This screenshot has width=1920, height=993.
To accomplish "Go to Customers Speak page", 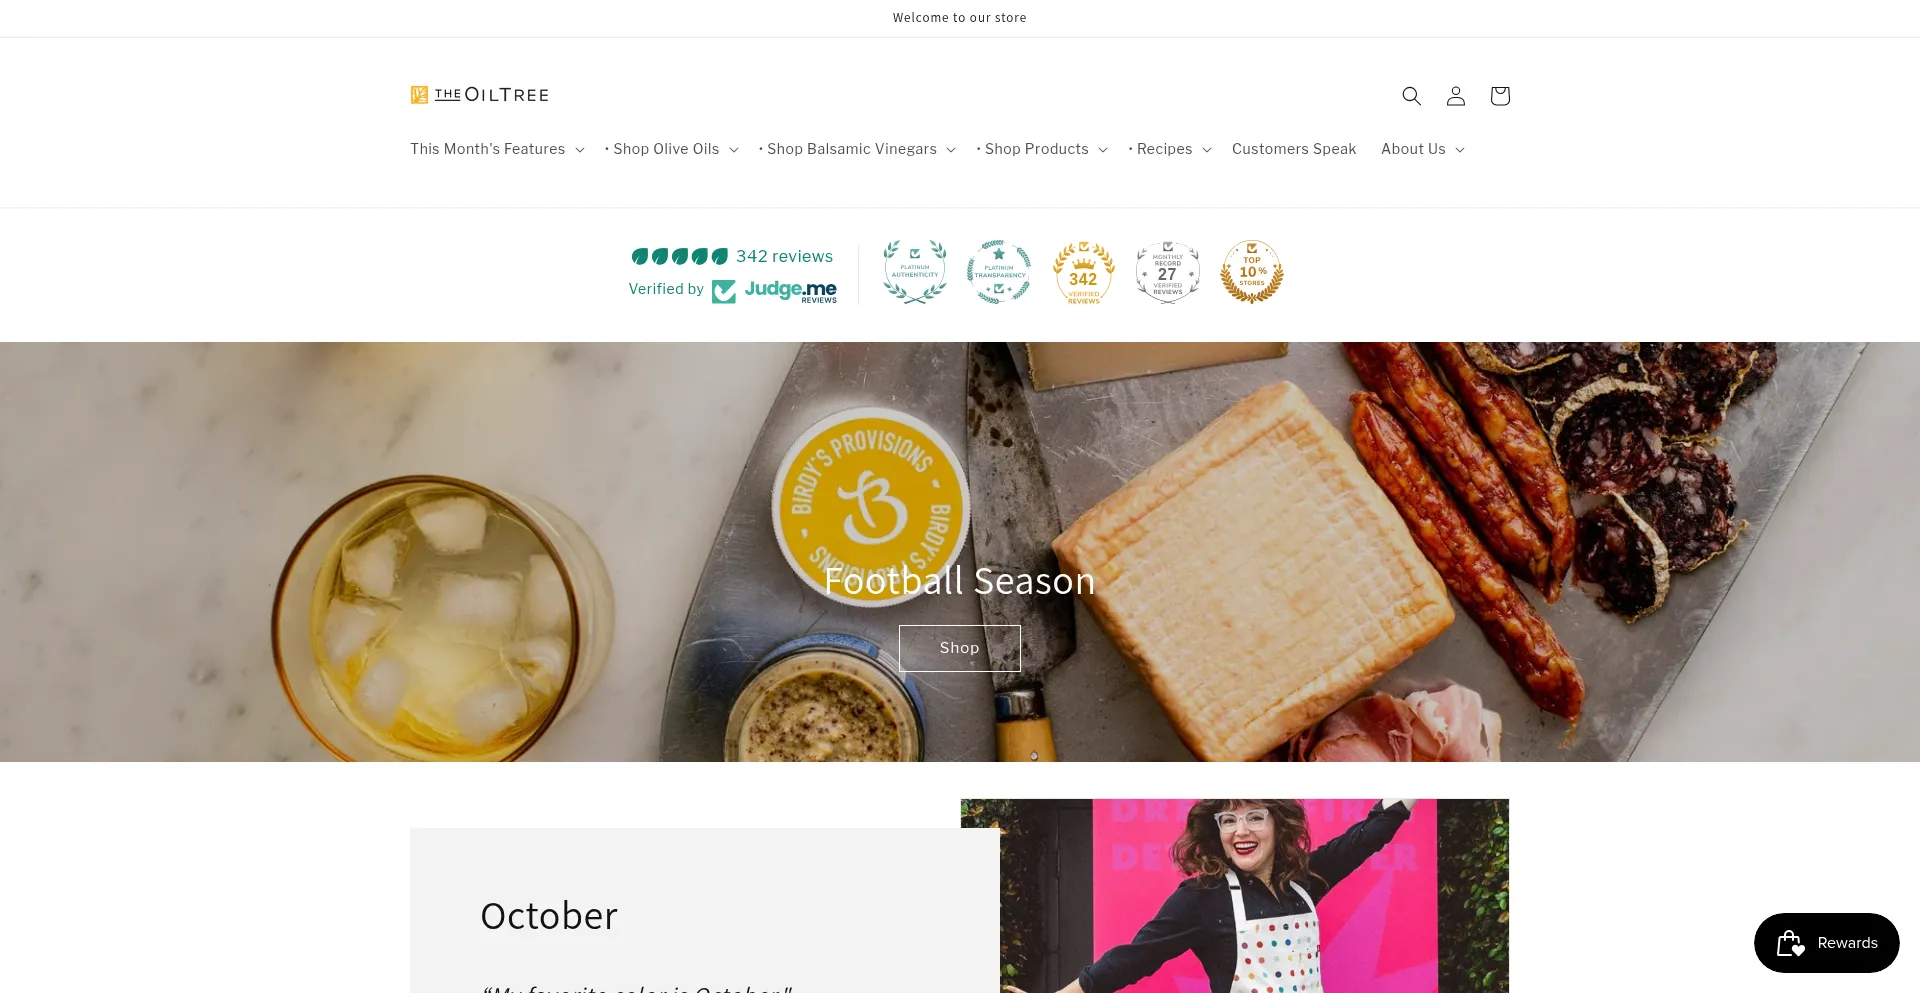I will 1294,149.
